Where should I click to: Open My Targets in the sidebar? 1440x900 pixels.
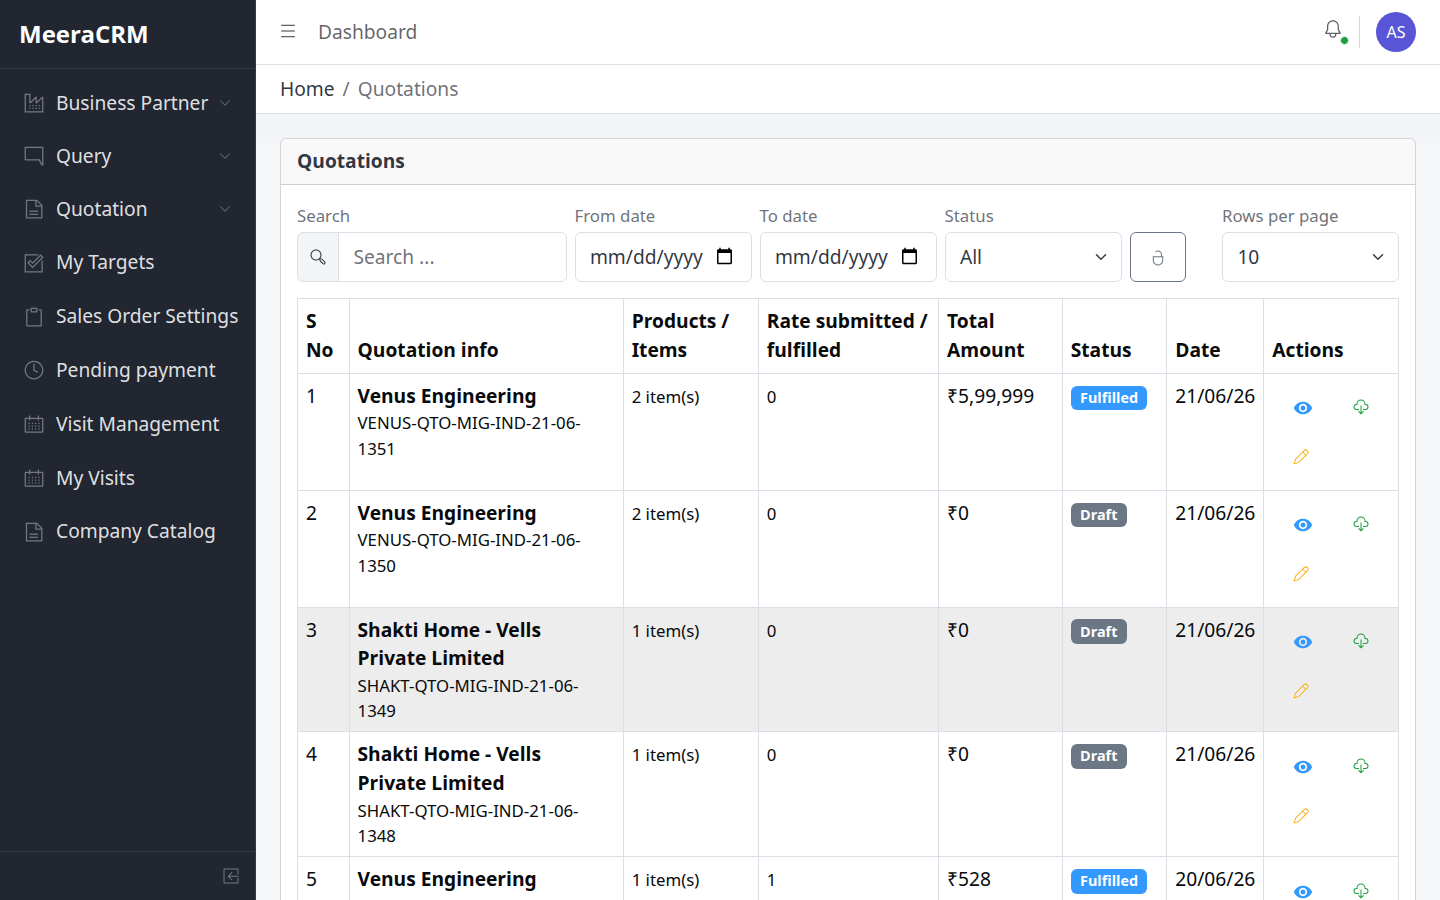click(x=128, y=262)
